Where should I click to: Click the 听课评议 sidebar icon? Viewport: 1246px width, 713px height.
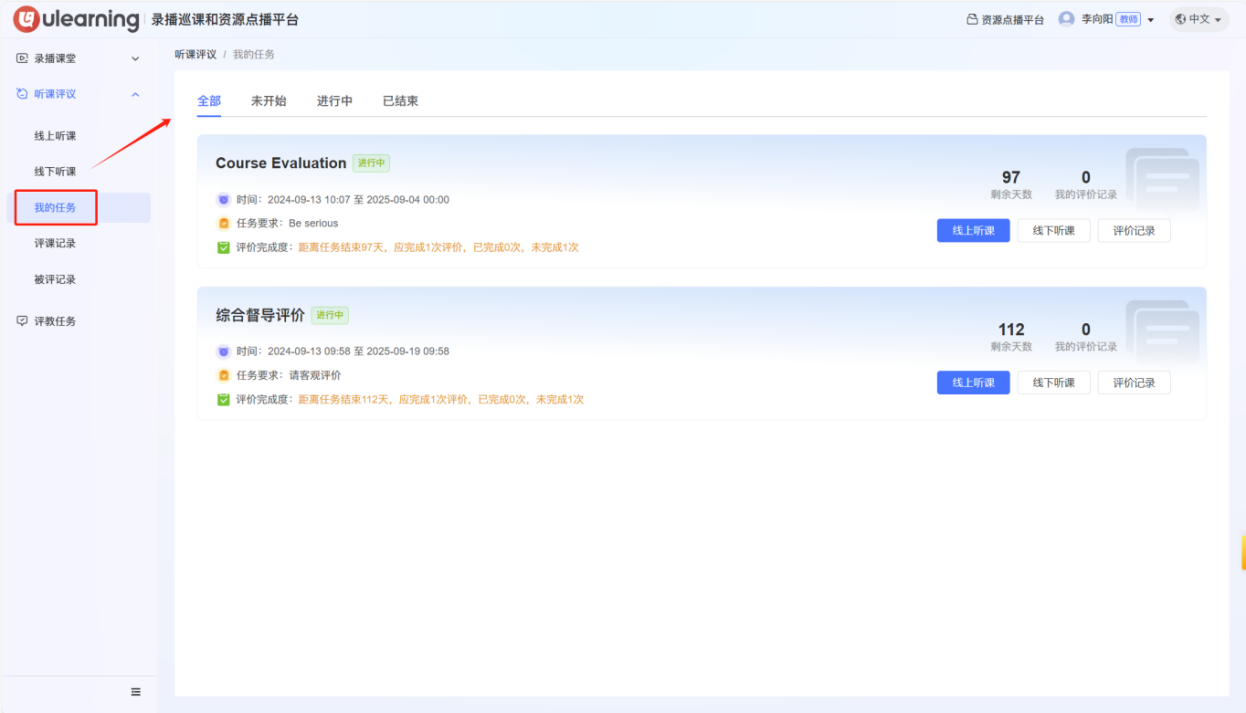coord(22,94)
